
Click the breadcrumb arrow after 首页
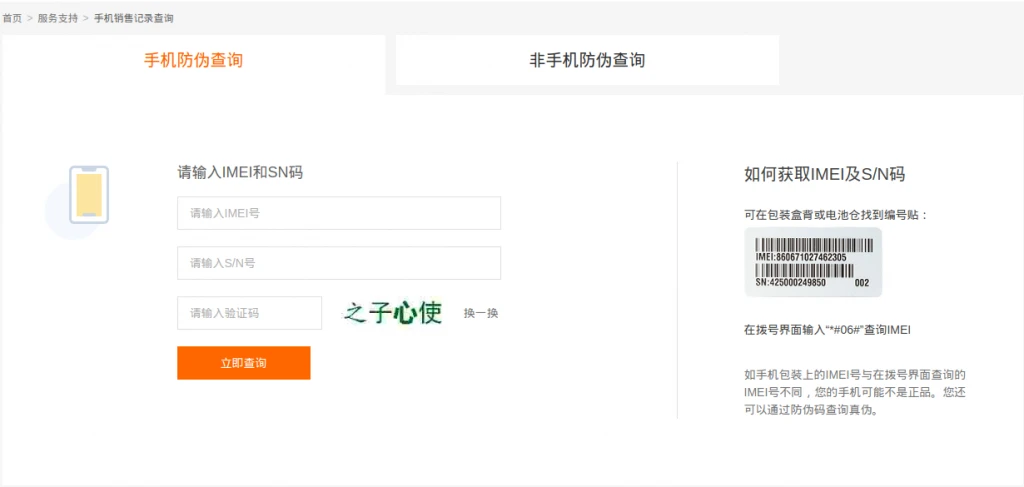[x=30, y=18]
